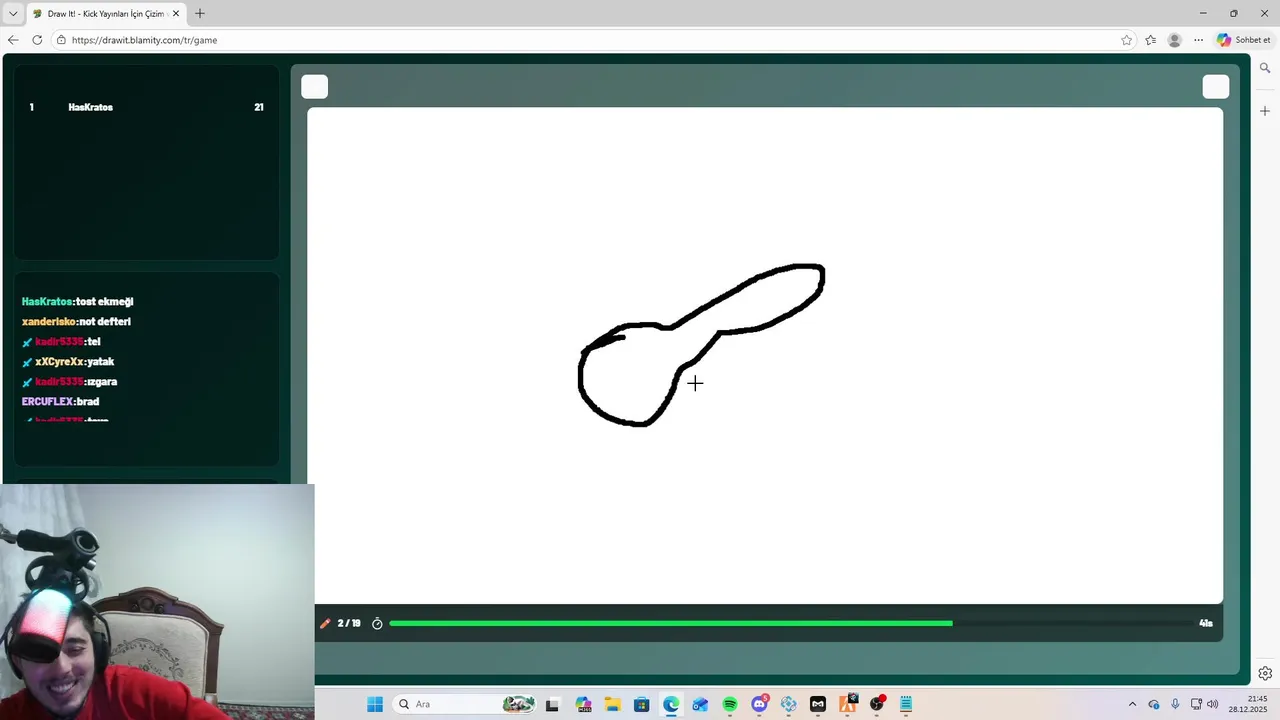The width and height of the screenshot is (1280, 720).
Task: Go back in the browser
Action: click(x=13, y=40)
